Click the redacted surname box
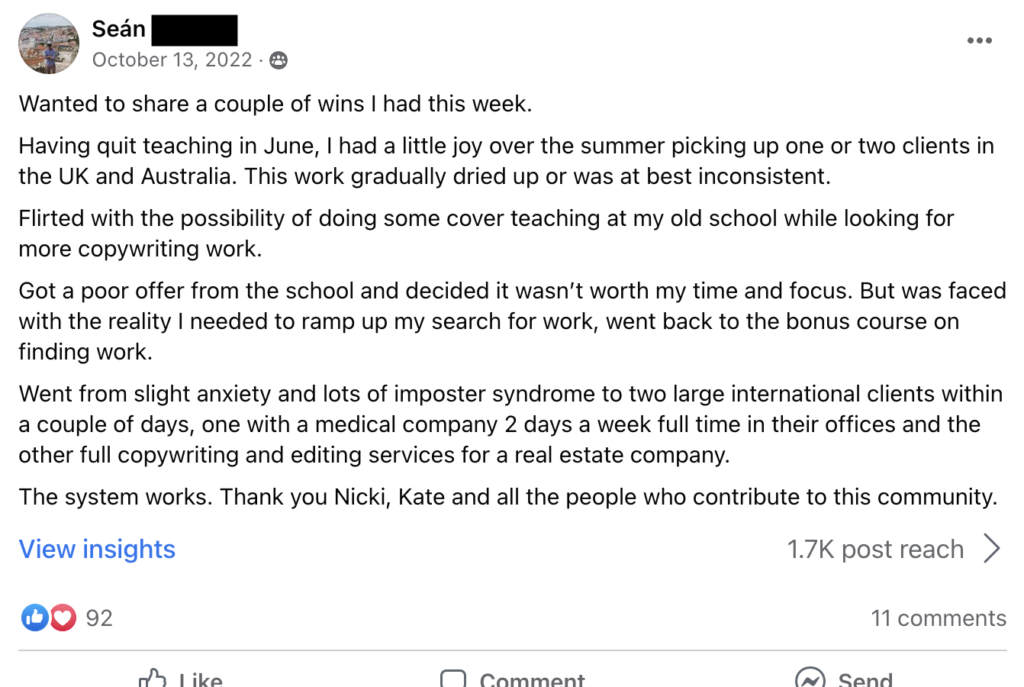 [194, 30]
